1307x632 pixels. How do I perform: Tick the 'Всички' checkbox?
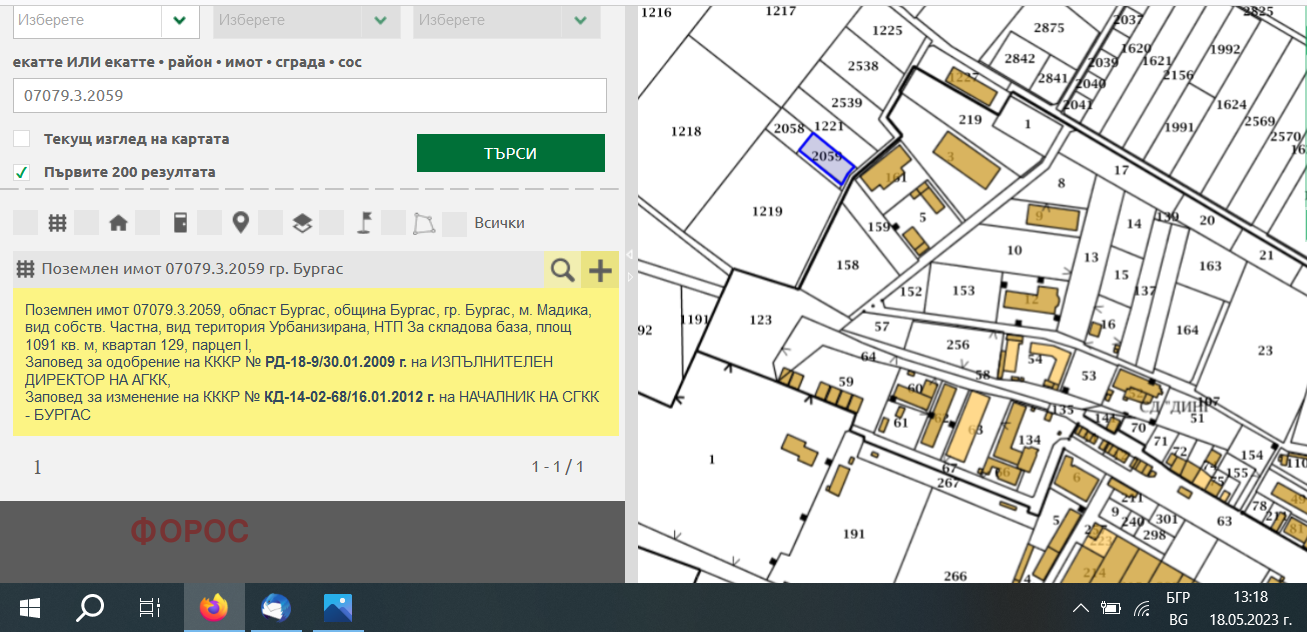(x=455, y=223)
